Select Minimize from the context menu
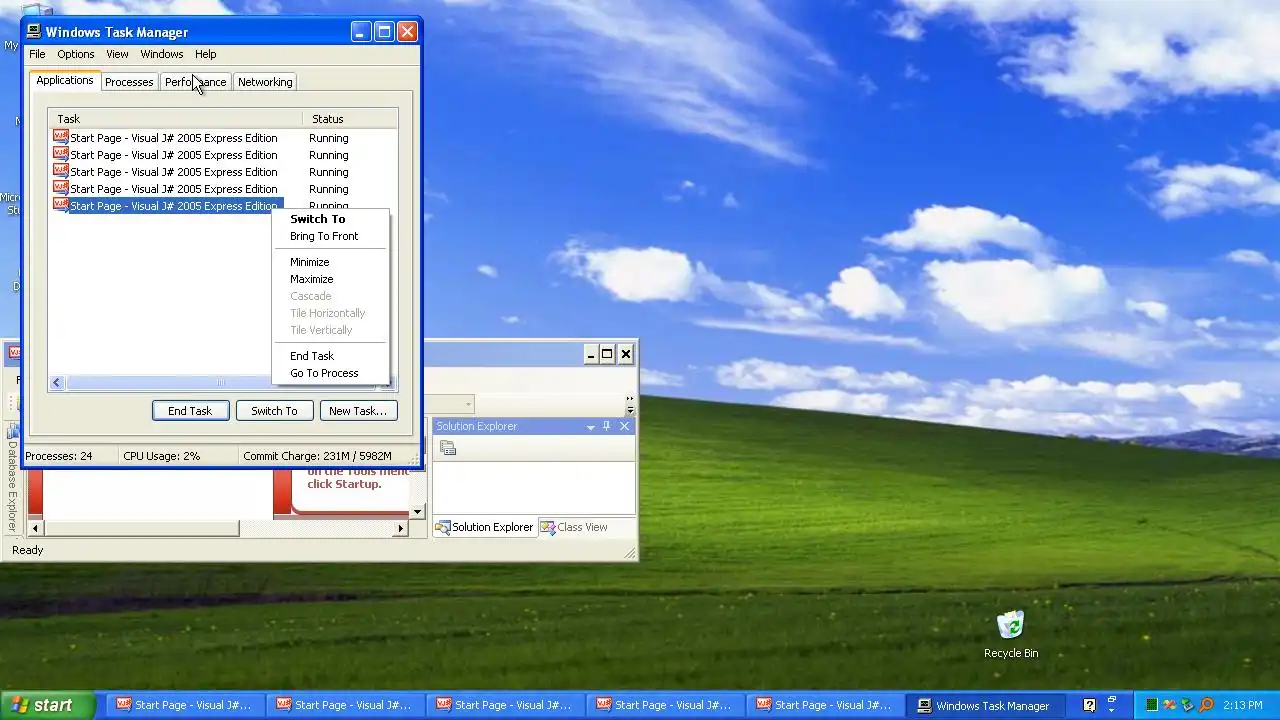1280x720 pixels. pos(330,262)
